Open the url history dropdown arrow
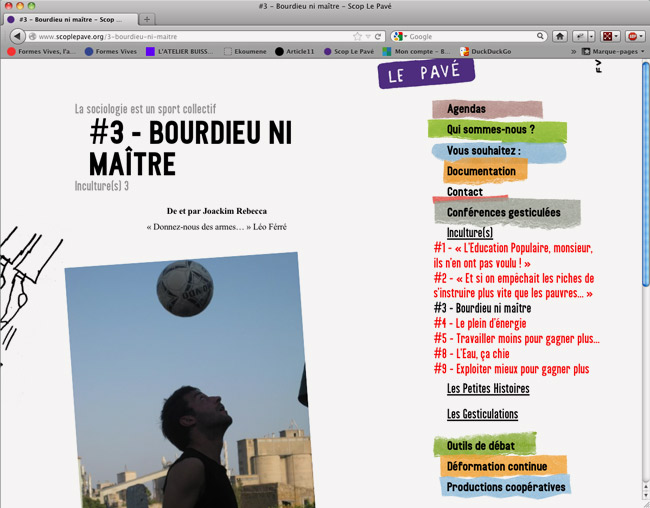Screen dimensions: 650x508 pos(368,36)
